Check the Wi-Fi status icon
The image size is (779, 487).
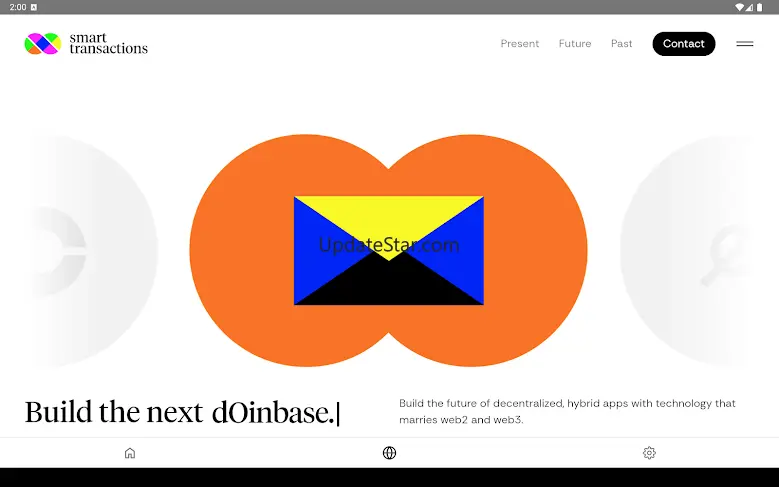coord(739,7)
